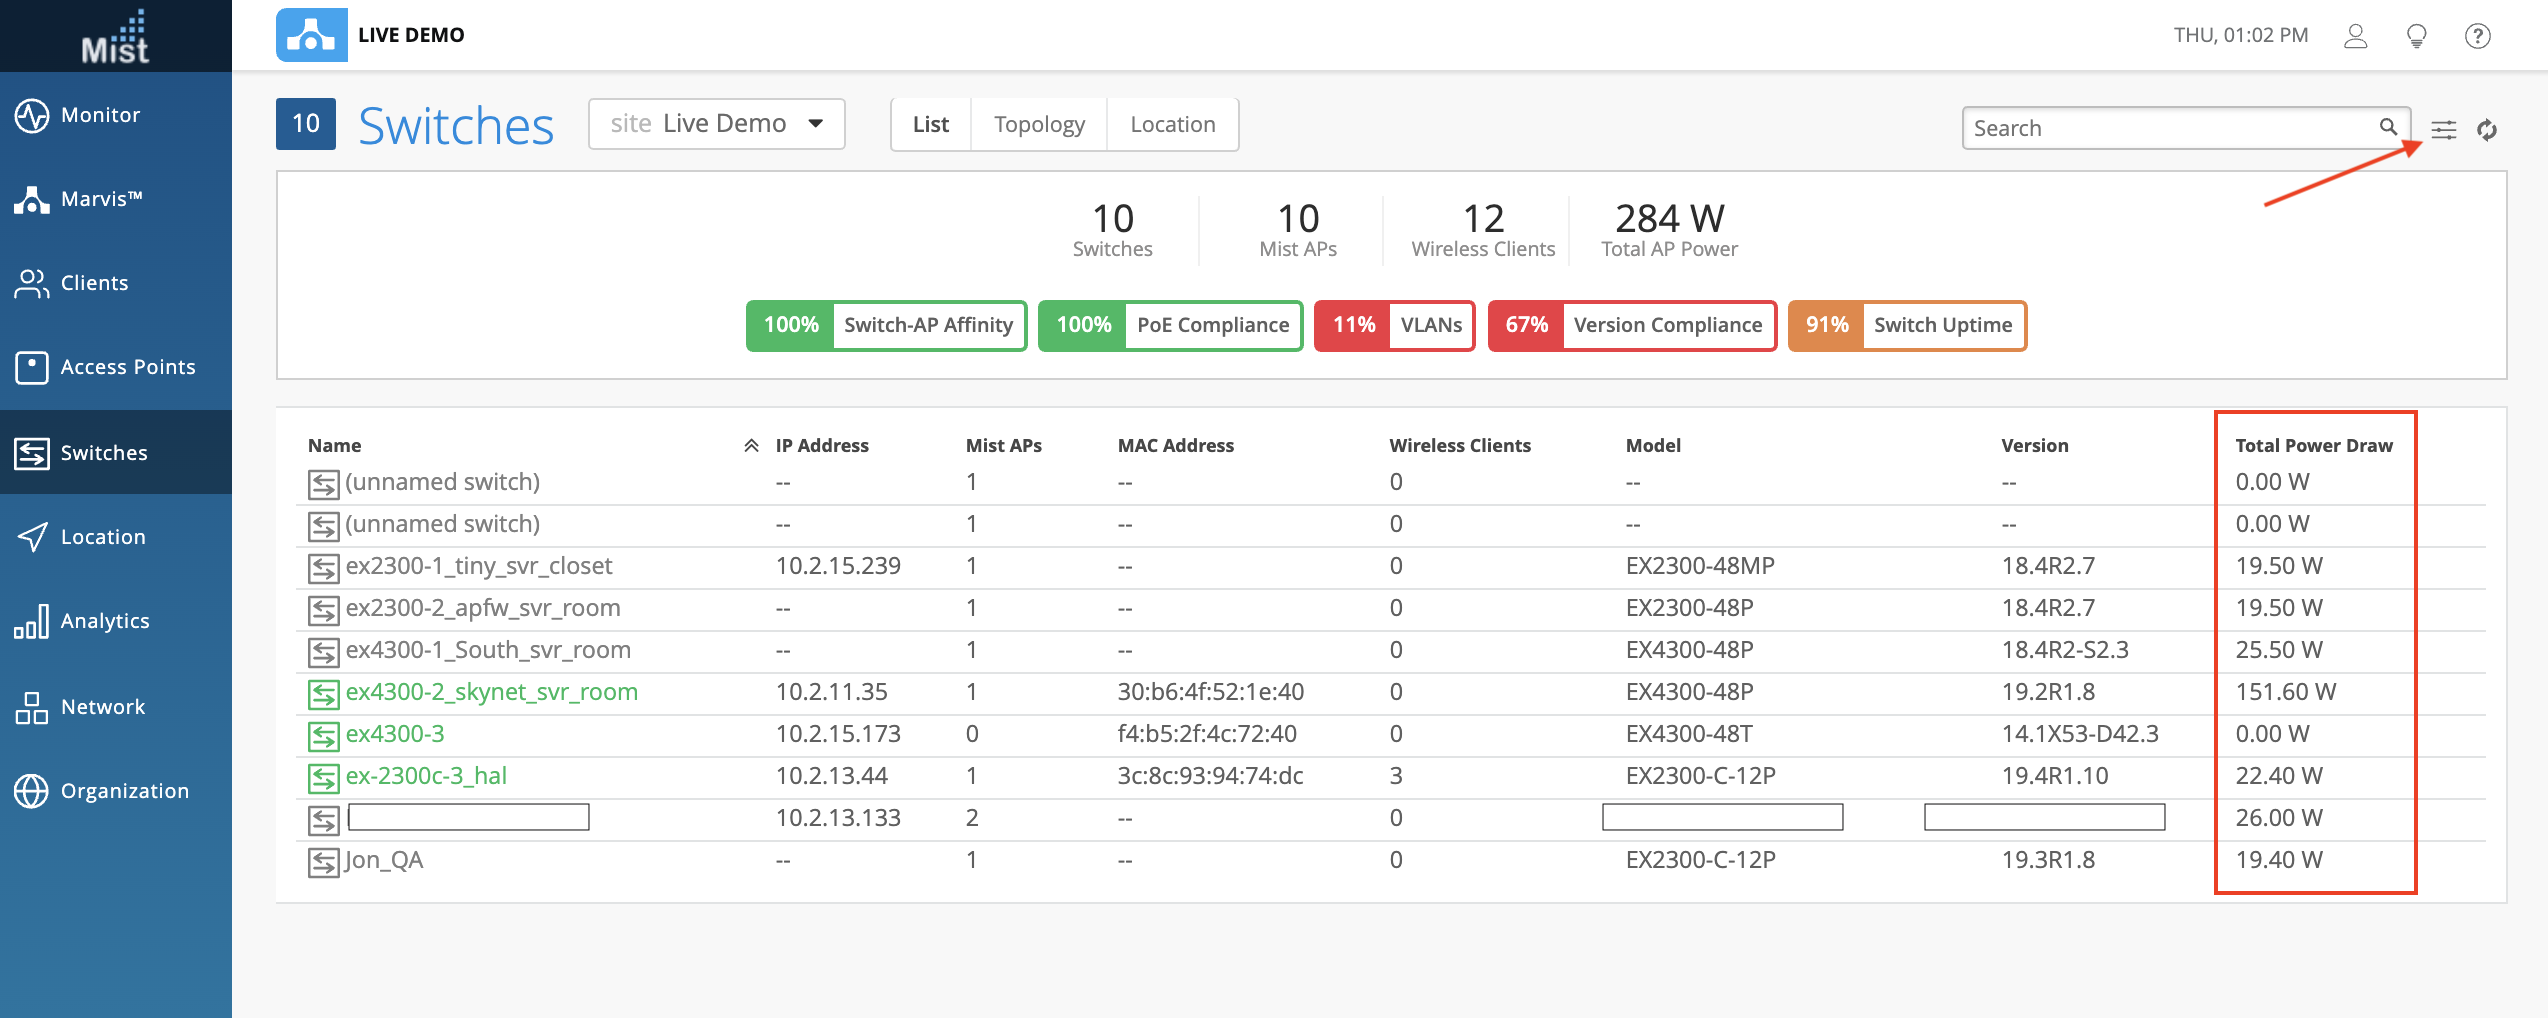2548x1018 pixels.
Task: Click the Marvis icon in the sidebar
Action: [32, 199]
